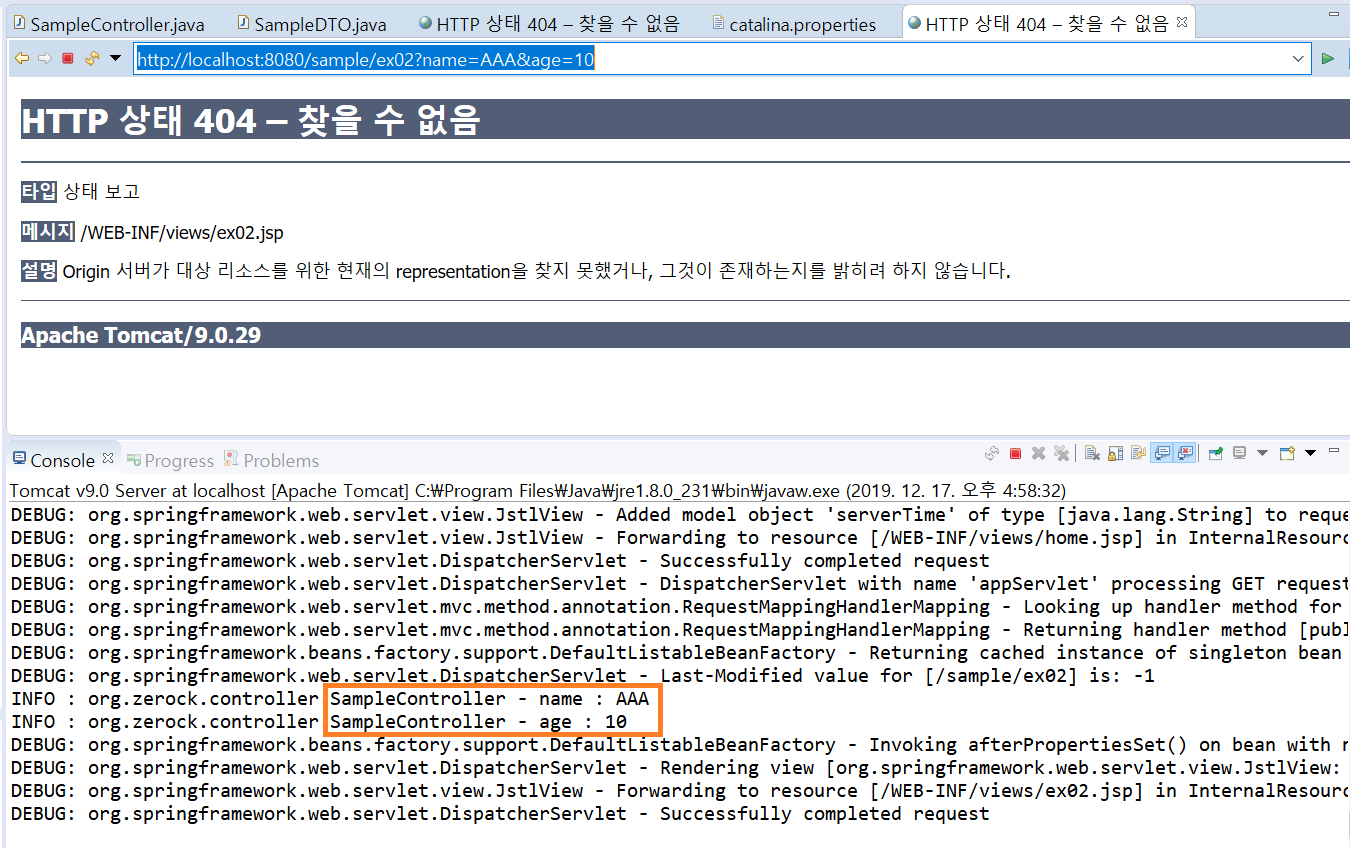Image resolution: width=1350 pixels, height=848 pixels.
Task: Click the '상태 보고' text
Action: tap(102, 191)
